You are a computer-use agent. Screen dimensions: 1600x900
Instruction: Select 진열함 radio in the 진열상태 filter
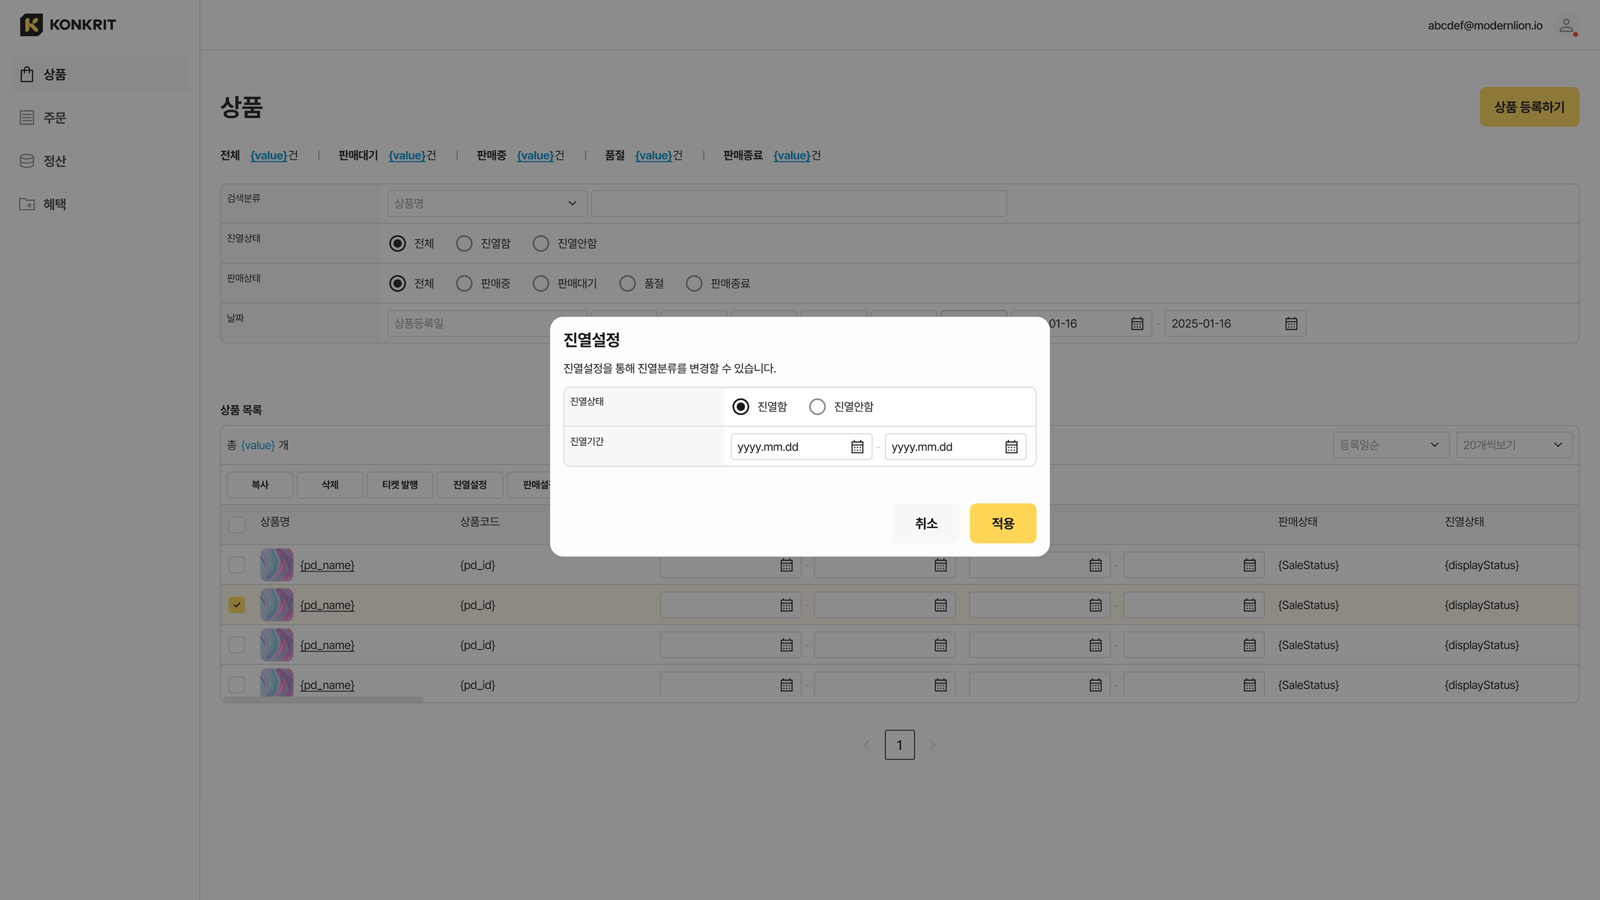coord(464,244)
